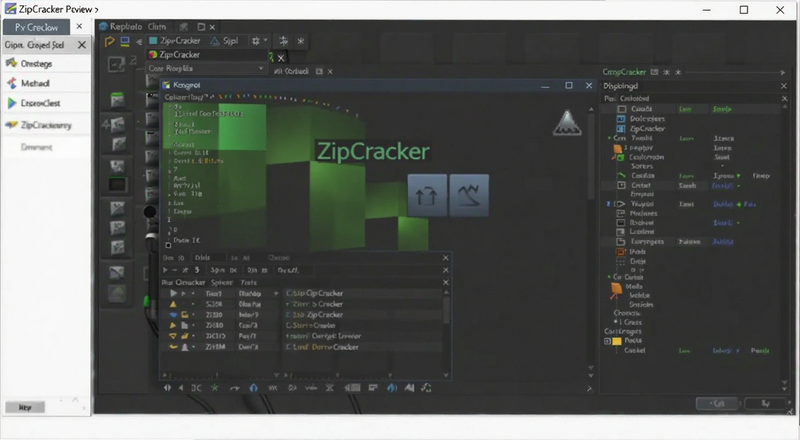The image size is (800, 440).
Task: Close the Ciprt Crojed Stel sidebar panel
Action: point(82,45)
